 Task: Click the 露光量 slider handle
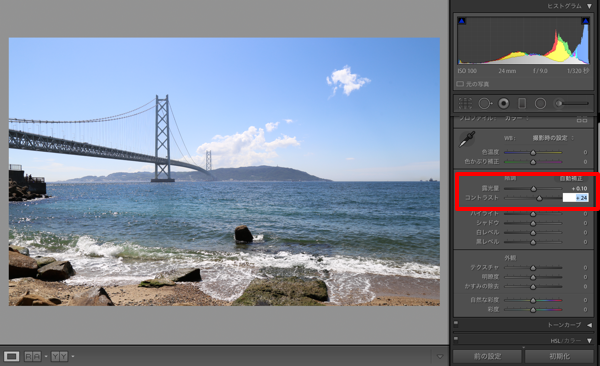[533, 189]
